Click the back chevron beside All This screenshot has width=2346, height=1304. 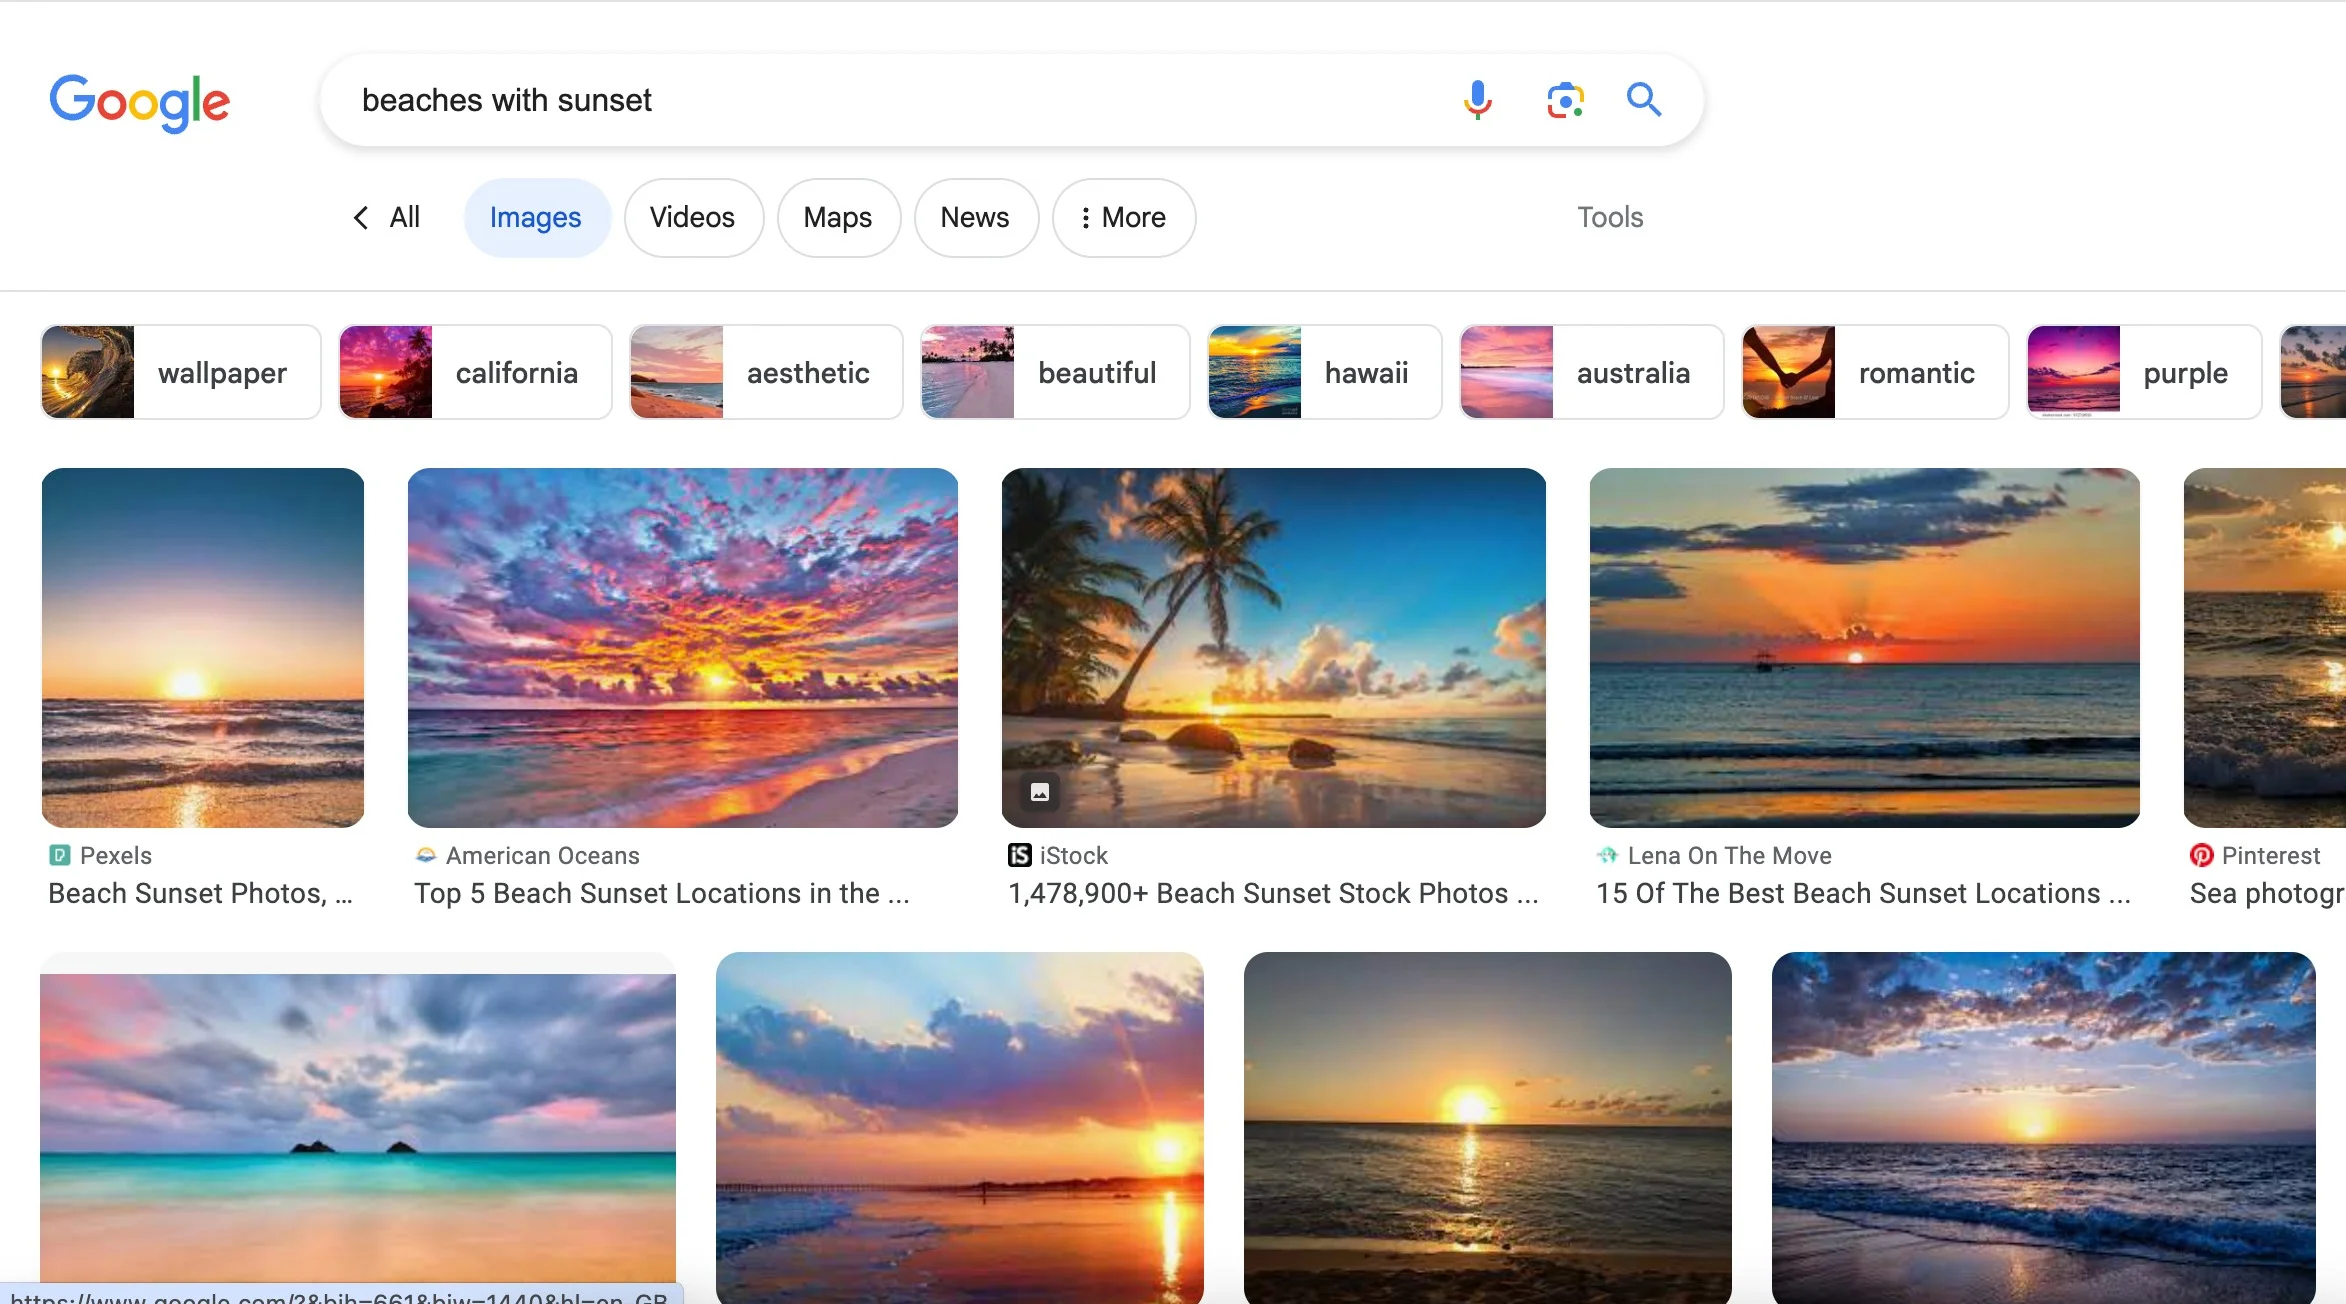point(361,217)
